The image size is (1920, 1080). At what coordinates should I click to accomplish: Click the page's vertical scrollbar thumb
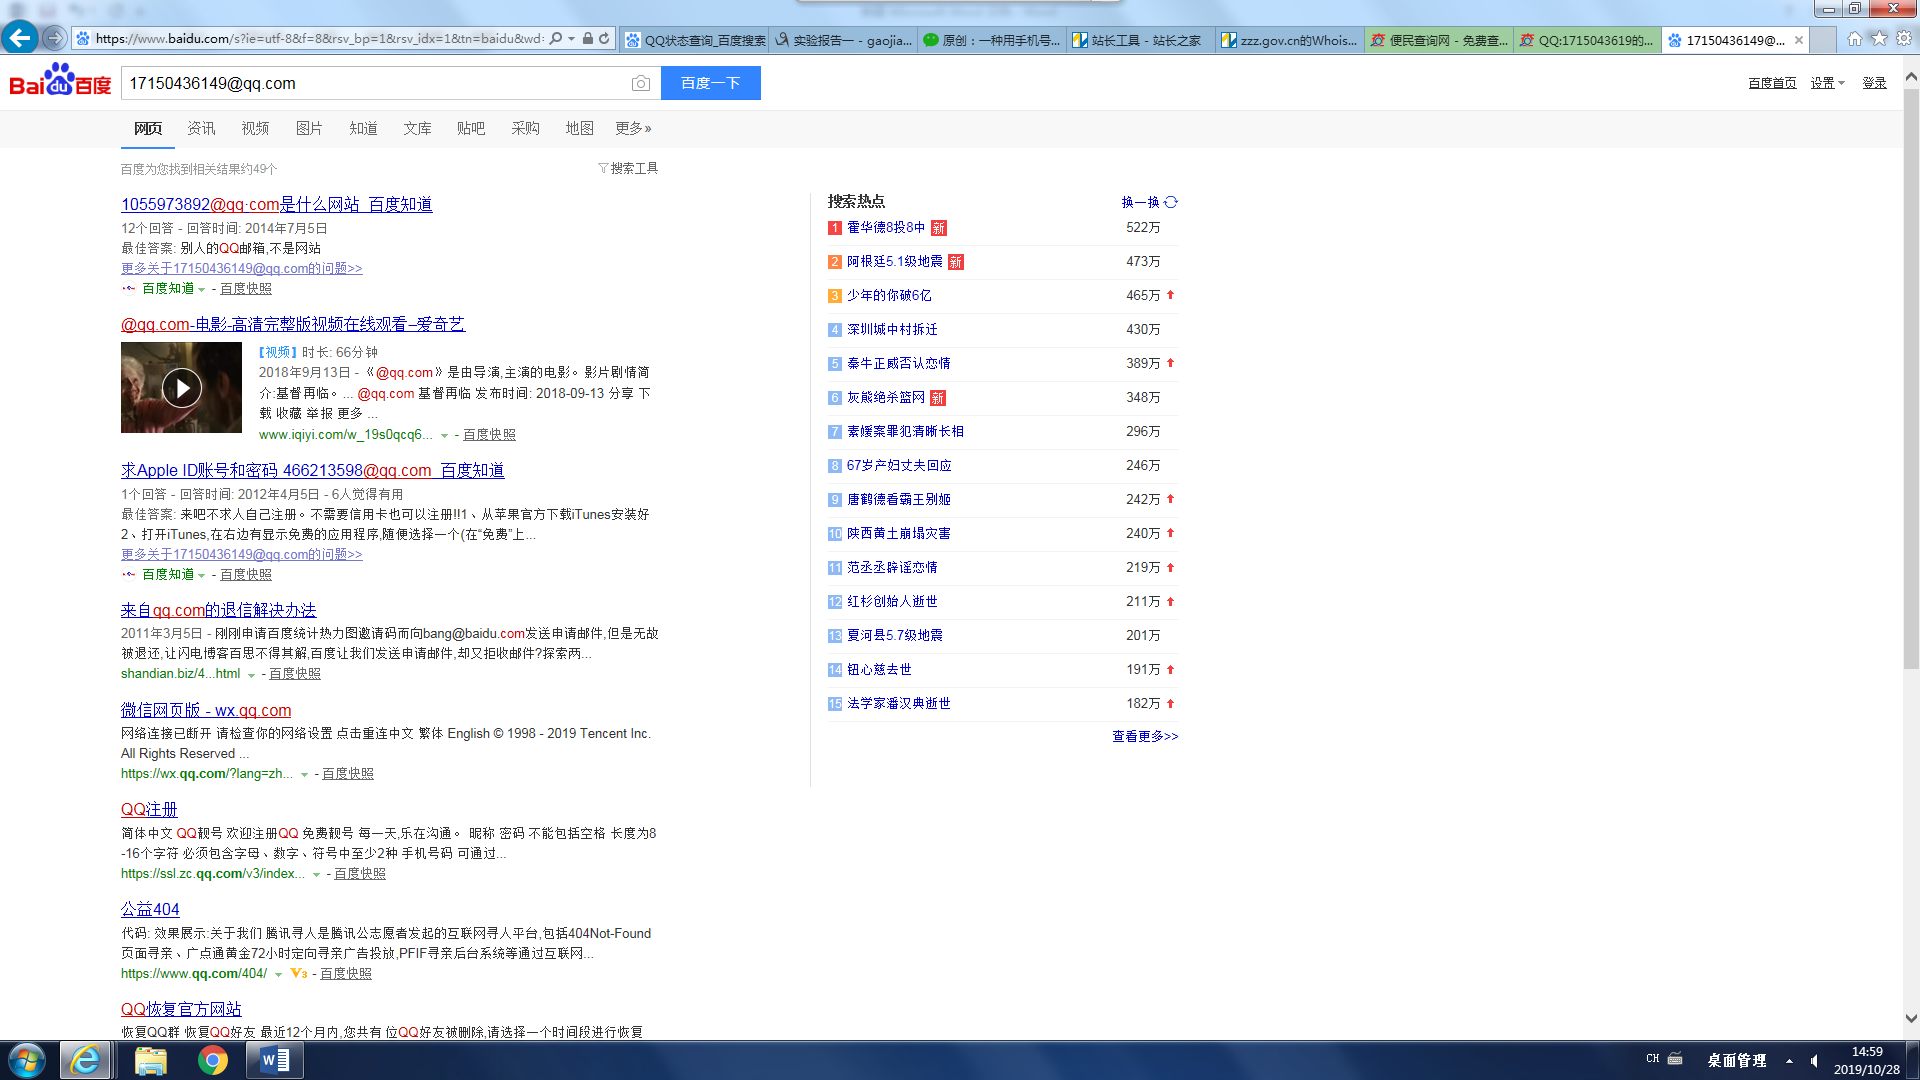coord(1911,380)
